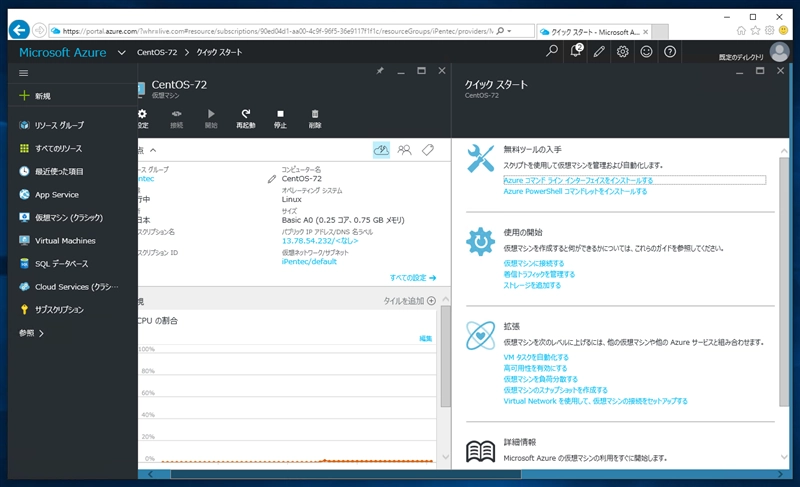Screen dimensions: 800x487
Task: Pin the CentOS-72 blade
Action: [380, 71]
